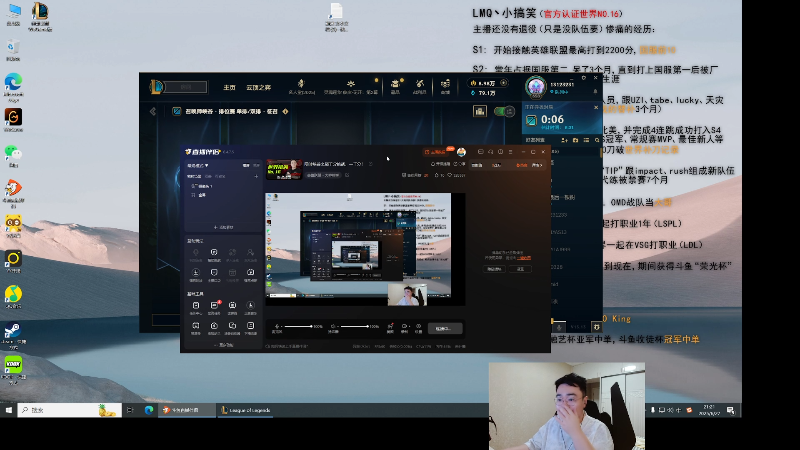Click the orange button in 直播伴侣 title bar
Image resolution: width=800 pixels, height=450 pixels.
438,152
